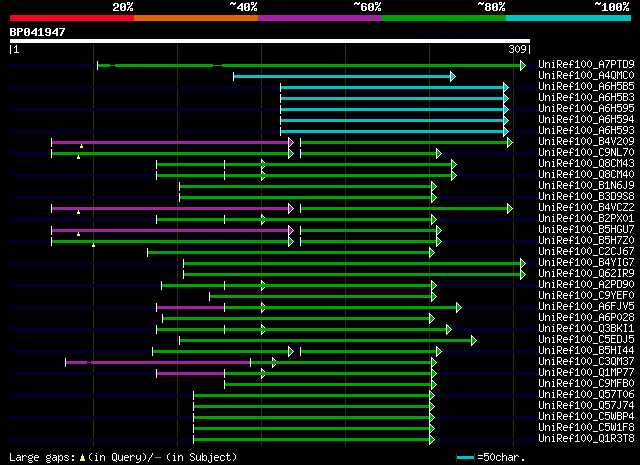
Task: Select the UniRef100_C5WBP4 label
Action: tap(586, 417)
